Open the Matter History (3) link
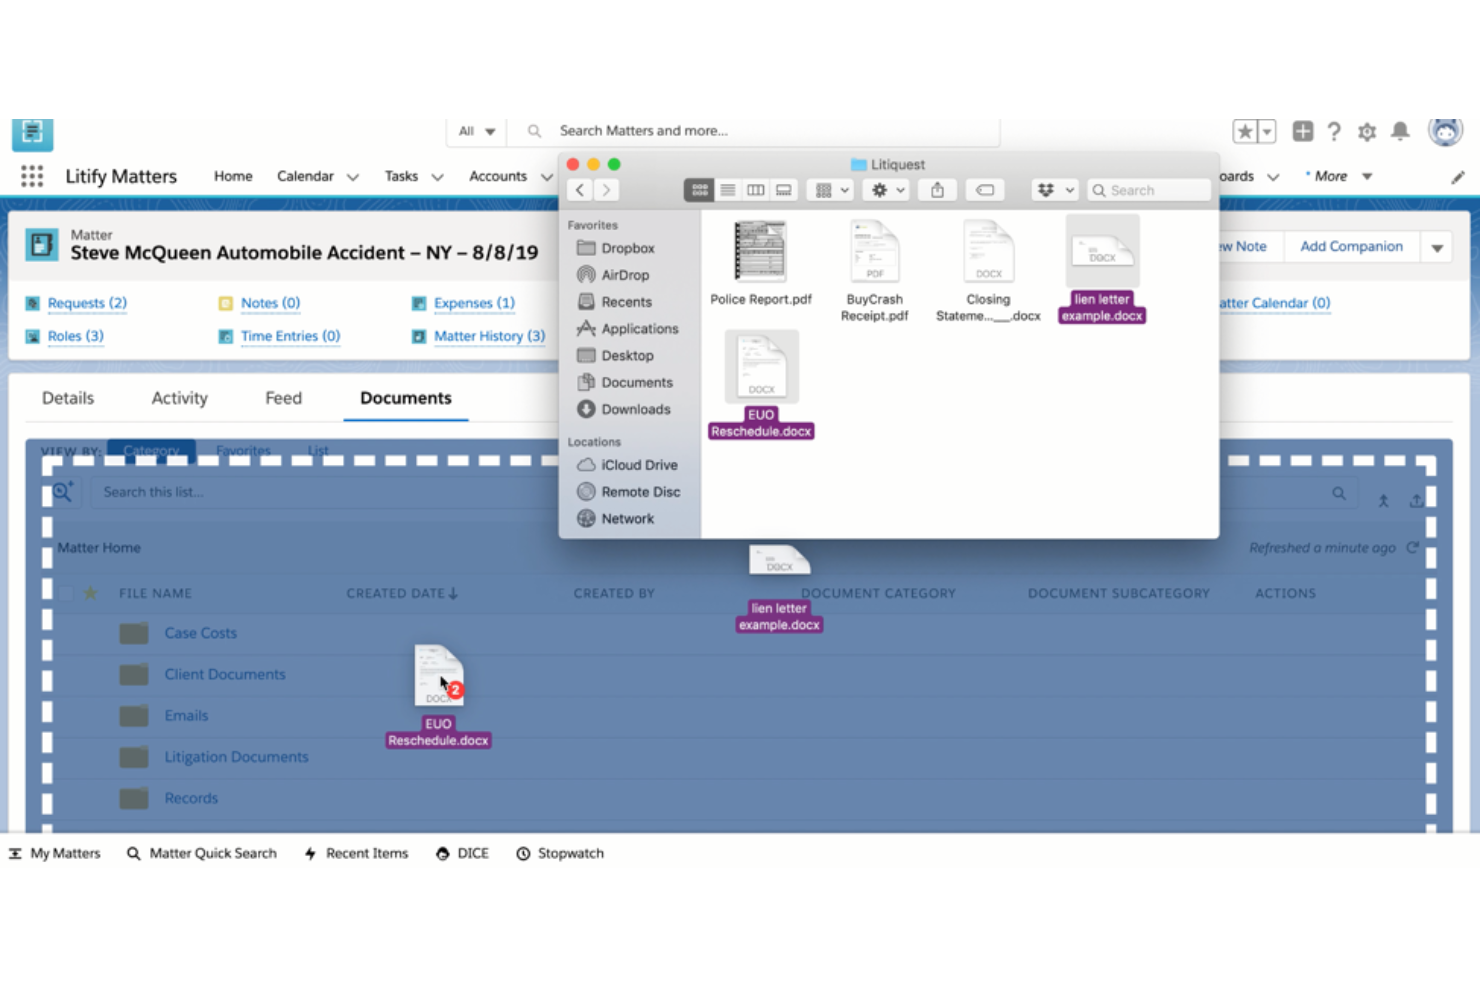The height and width of the screenshot is (987, 1480). point(489,336)
